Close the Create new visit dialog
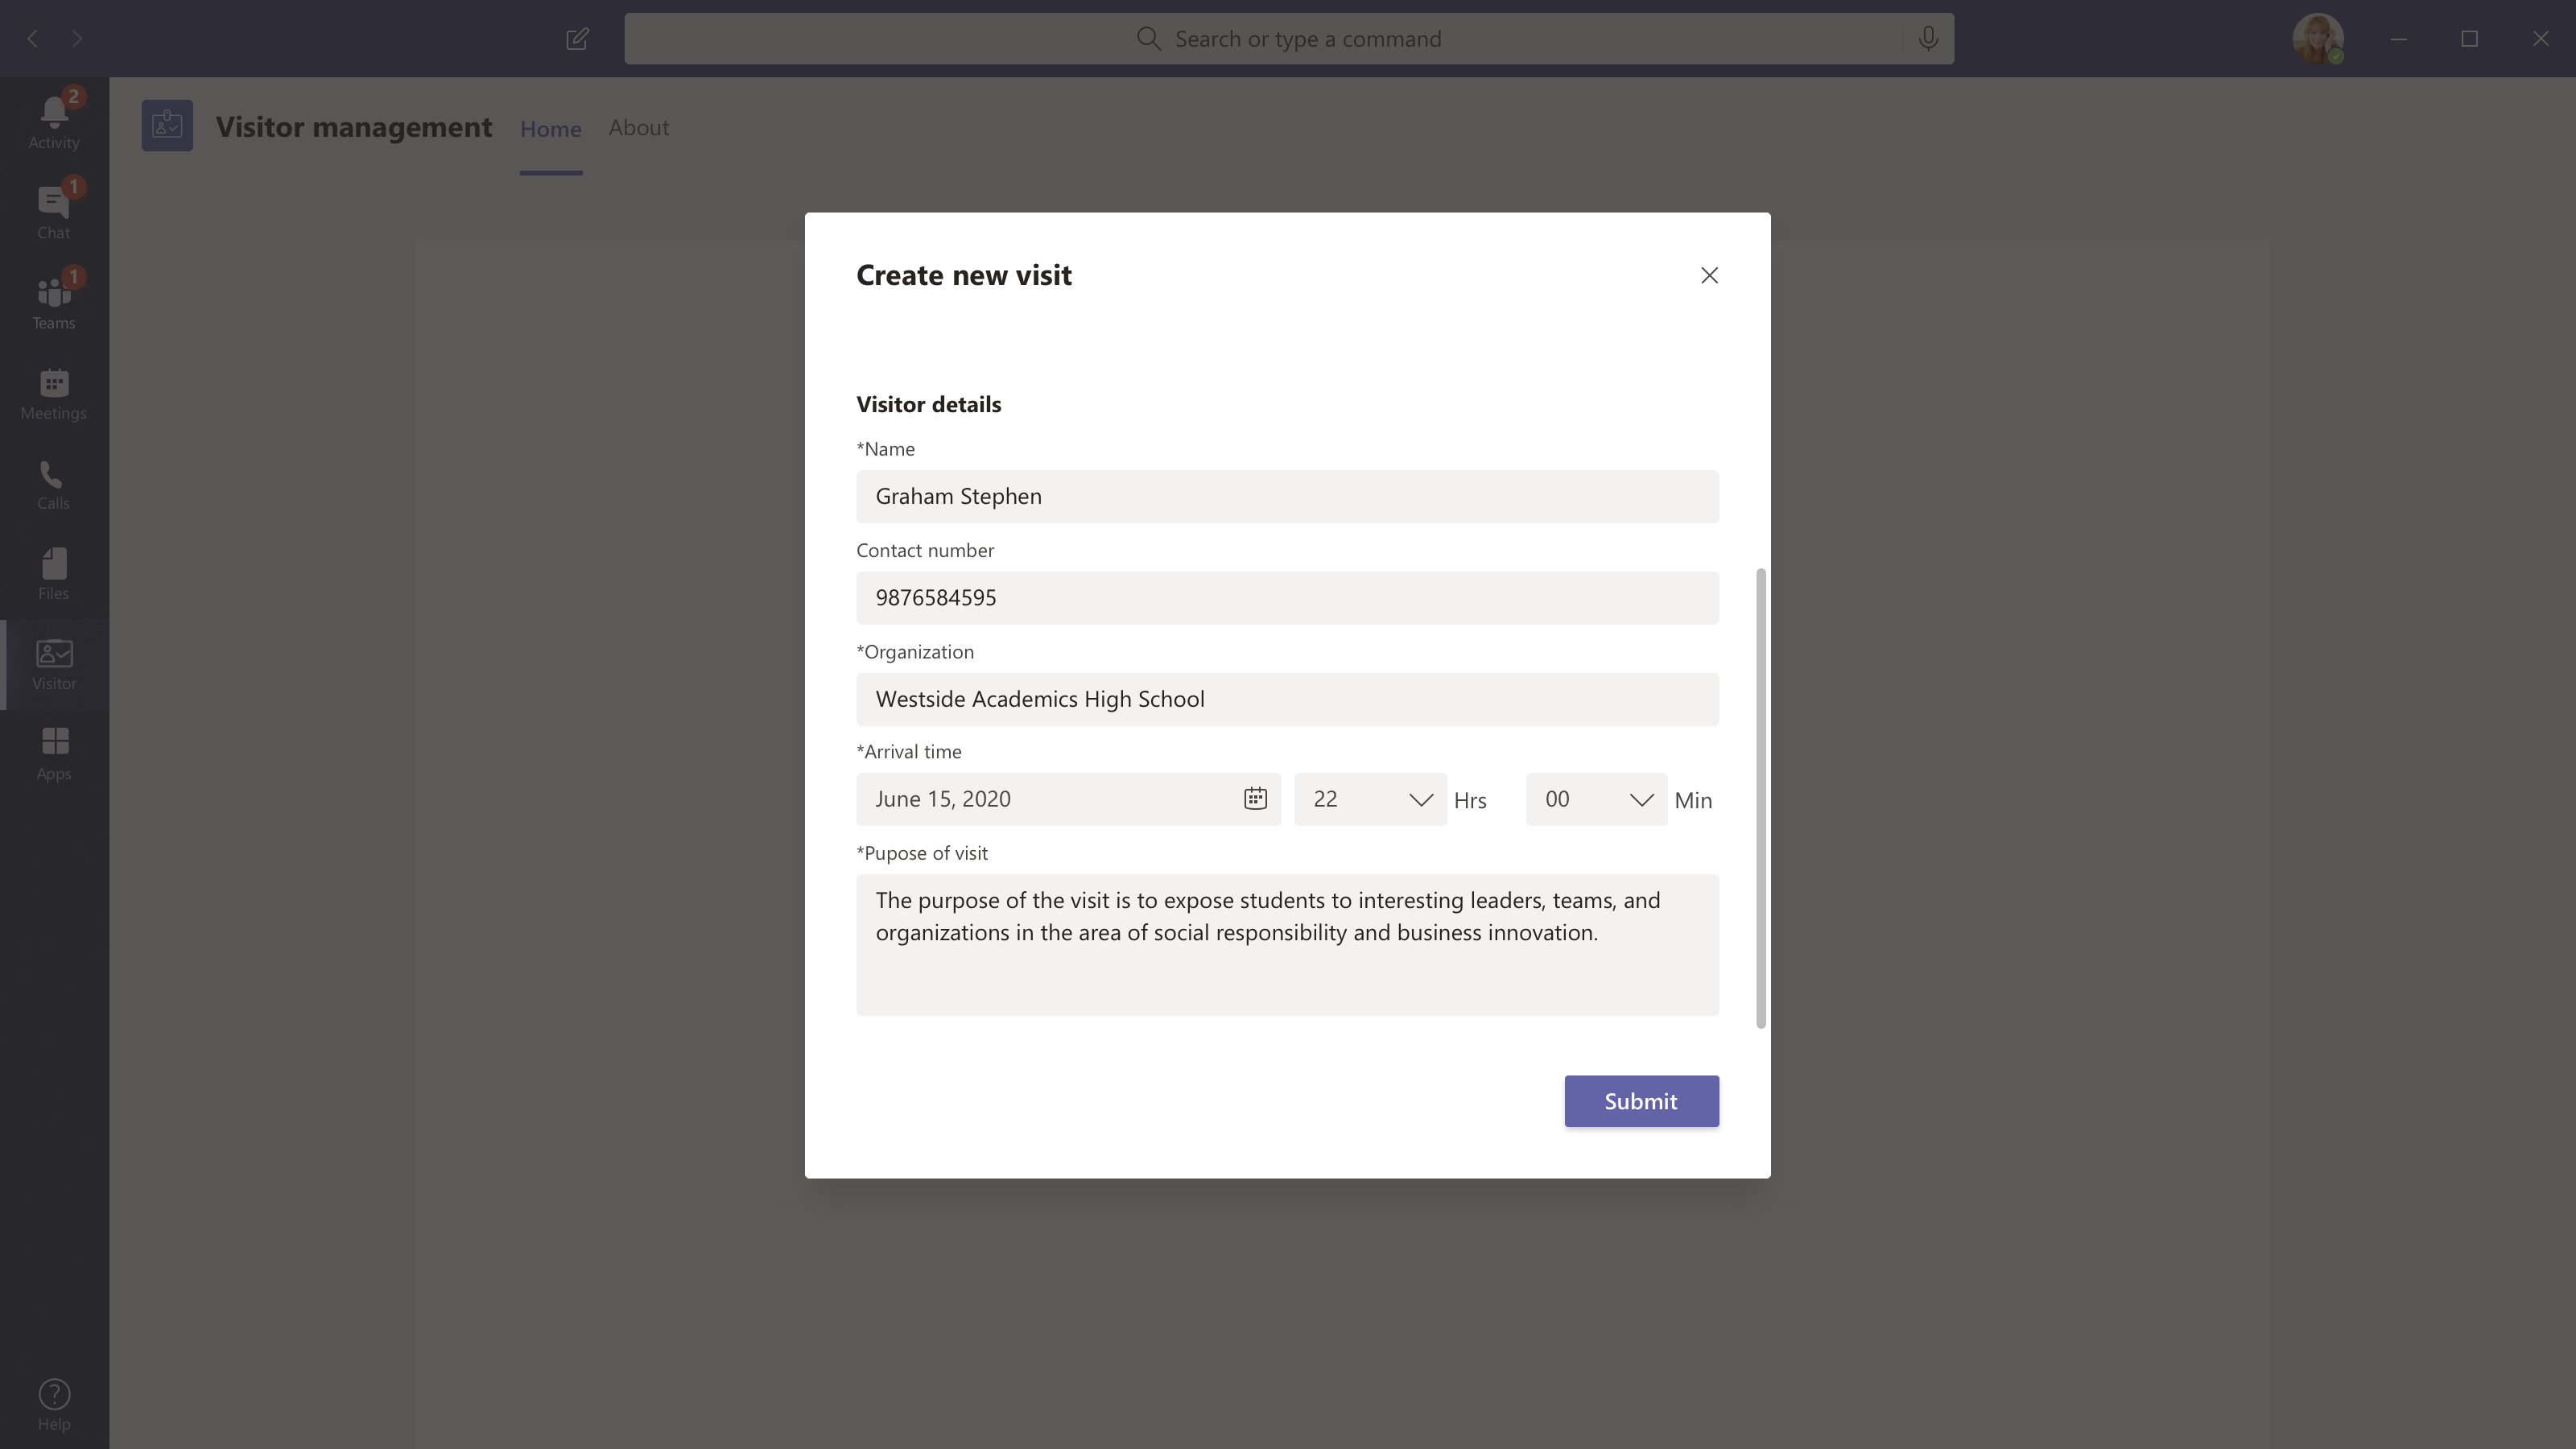Viewport: 2576px width, 1449px height. point(1709,275)
